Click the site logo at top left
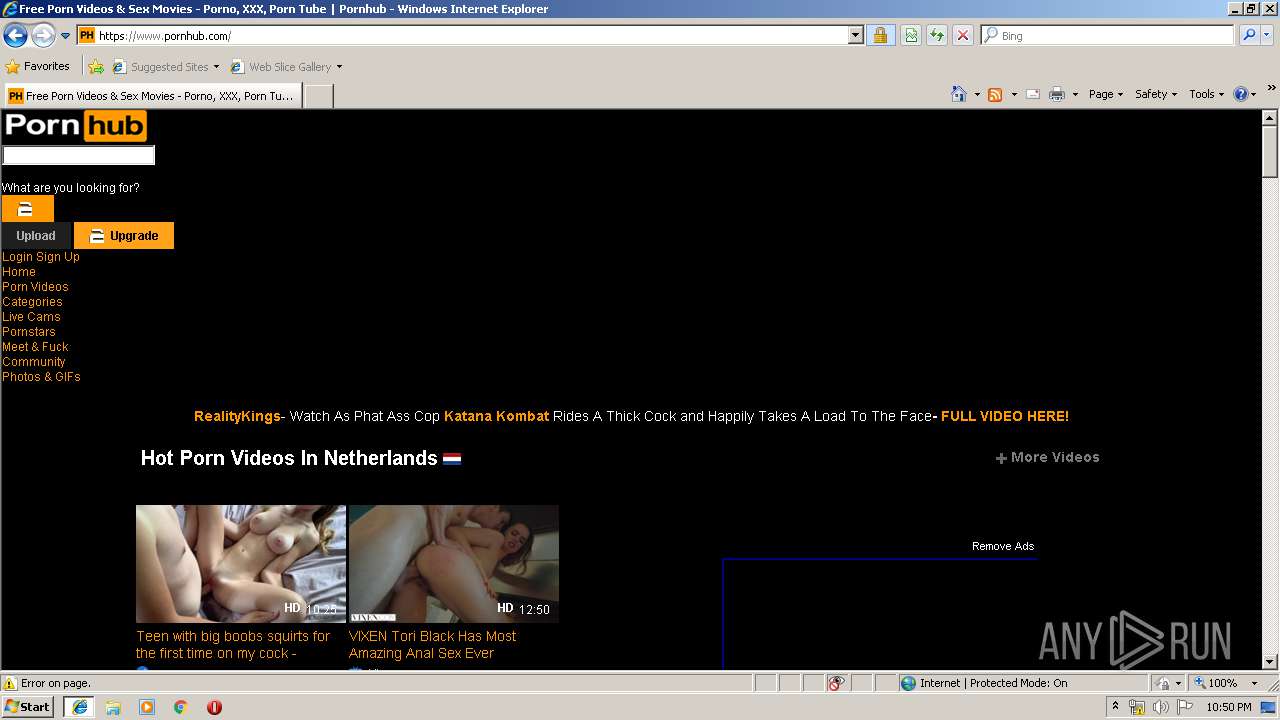 pos(75,126)
